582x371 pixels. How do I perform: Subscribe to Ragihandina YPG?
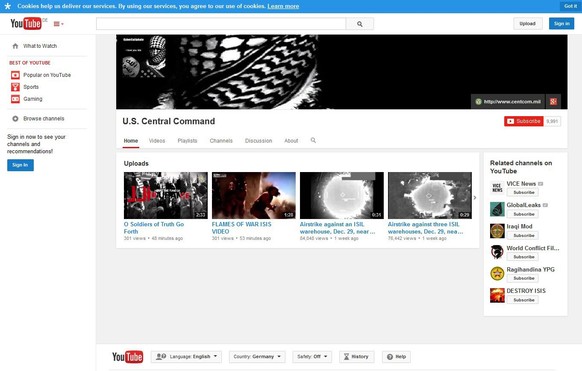click(524, 278)
